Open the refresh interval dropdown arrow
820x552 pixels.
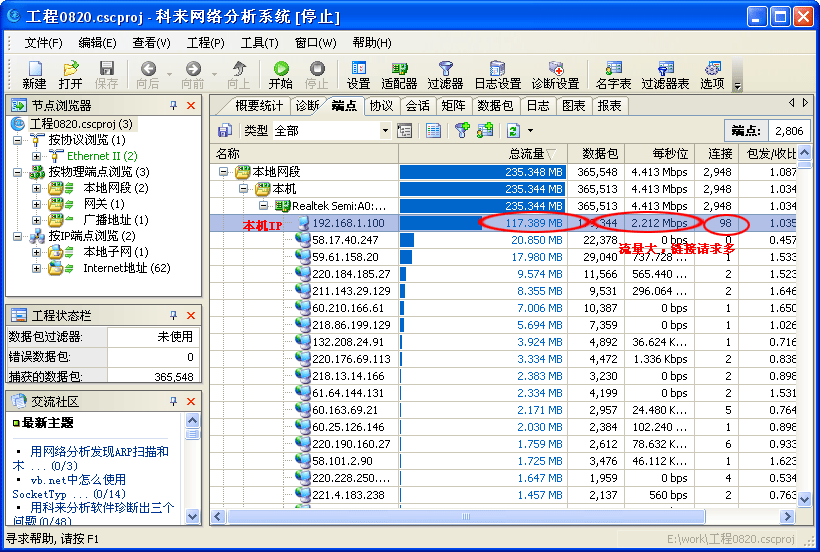(x=530, y=131)
